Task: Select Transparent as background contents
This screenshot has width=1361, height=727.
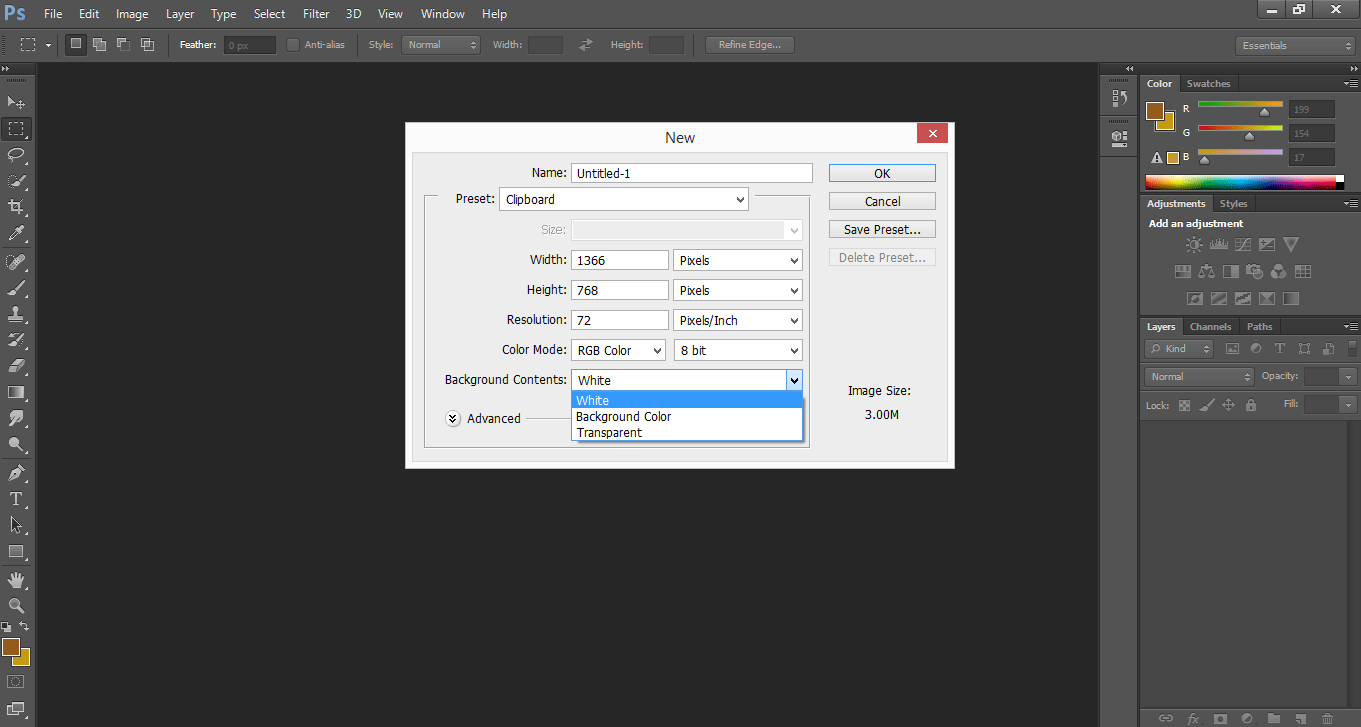Action: click(609, 432)
